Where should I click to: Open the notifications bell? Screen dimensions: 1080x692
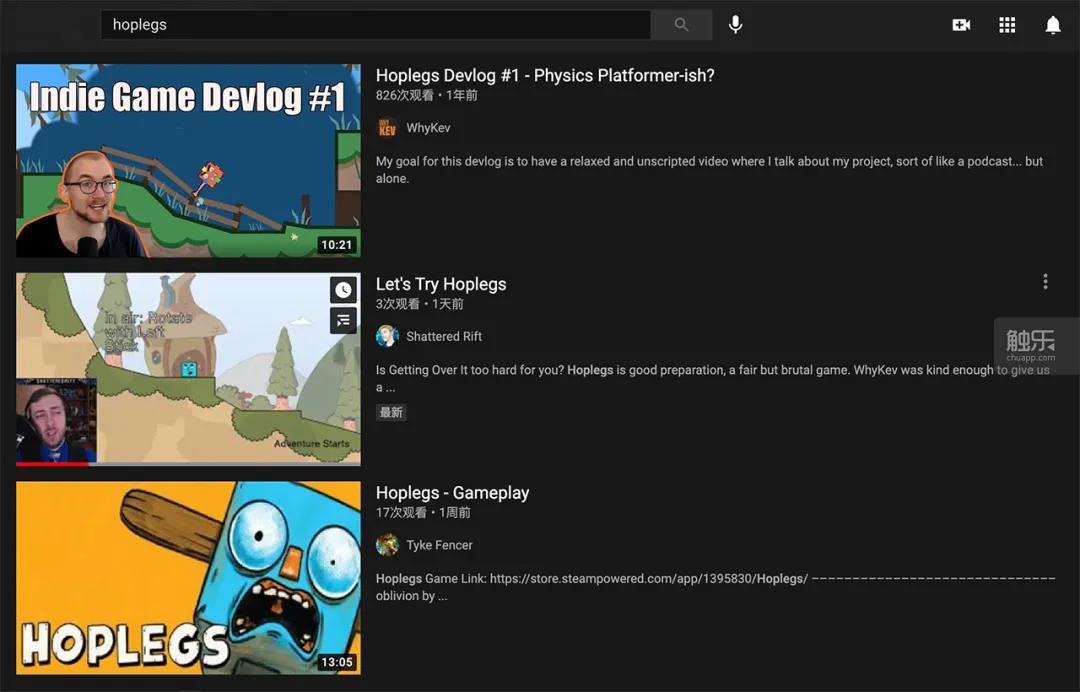point(1053,25)
